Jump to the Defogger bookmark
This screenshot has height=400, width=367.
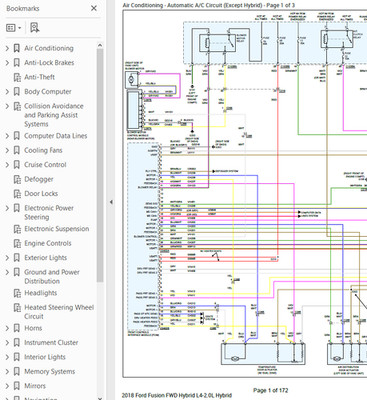pyautogui.click(x=39, y=179)
